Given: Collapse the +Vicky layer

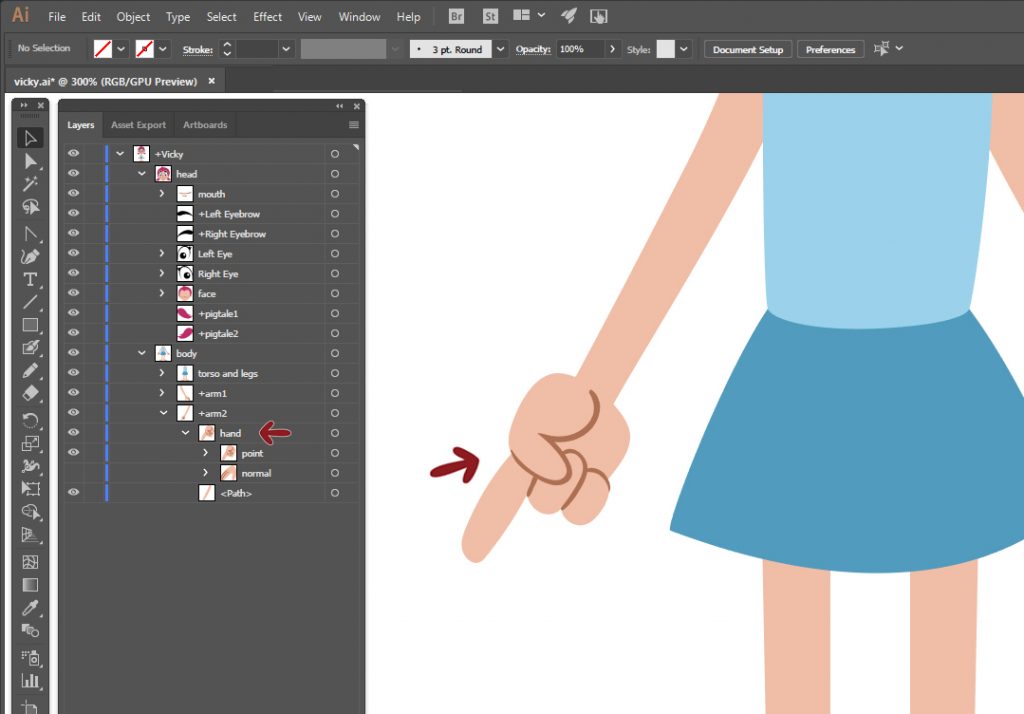Looking at the screenshot, I should click(120, 154).
